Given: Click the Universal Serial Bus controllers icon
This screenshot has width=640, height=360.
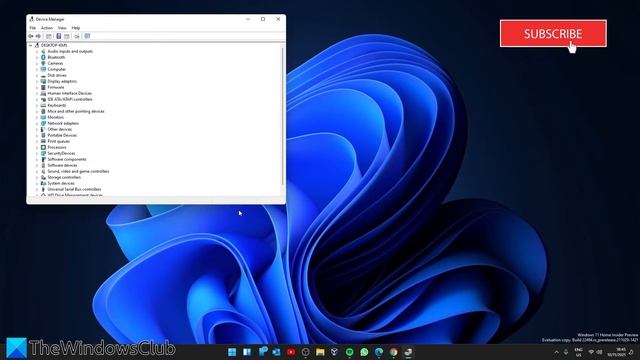Looking at the screenshot, I should click(x=43, y=189).
